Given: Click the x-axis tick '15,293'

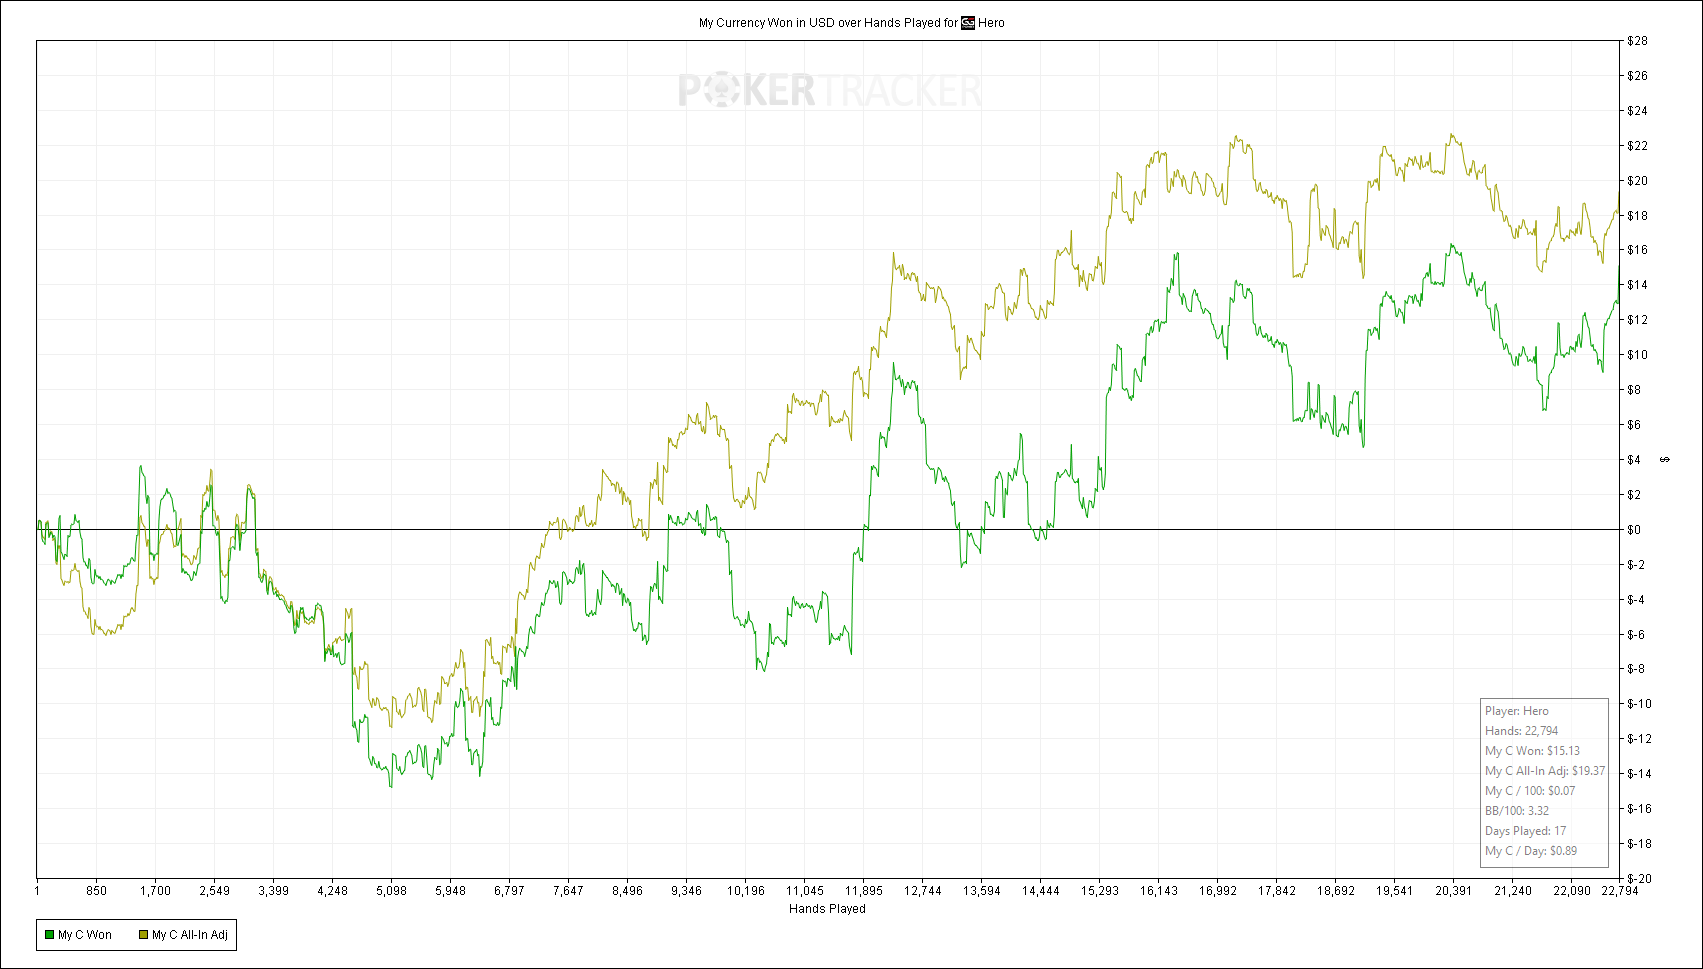Looking at the screenshot, I should pos(1099,891).
